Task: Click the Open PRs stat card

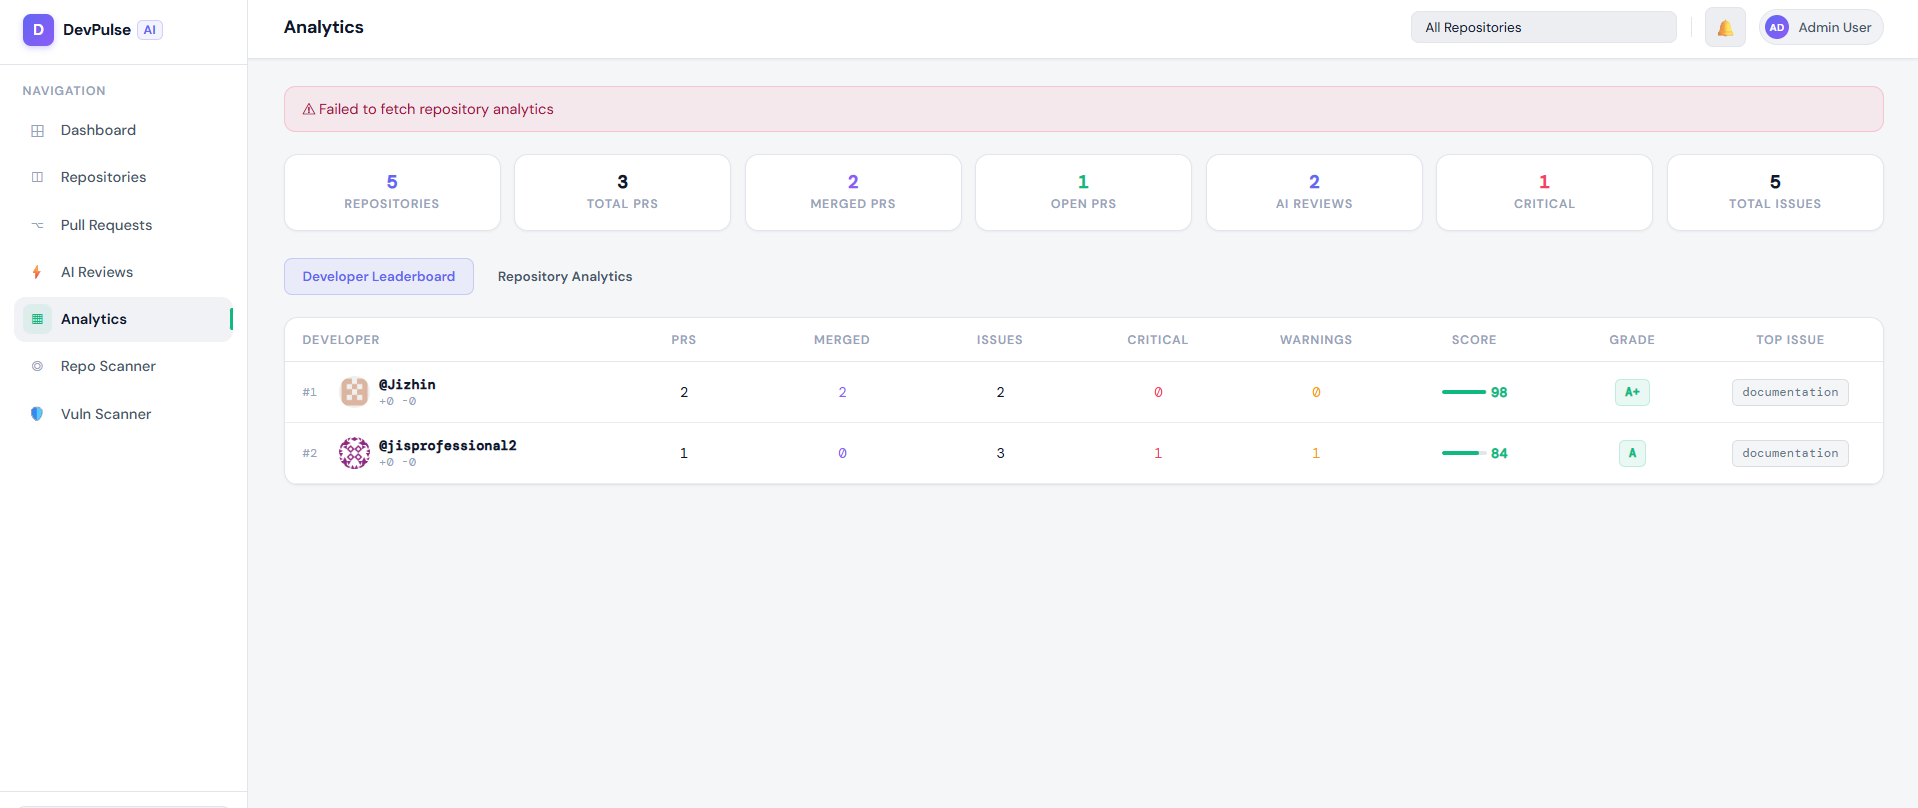Action: point(1083,192)
